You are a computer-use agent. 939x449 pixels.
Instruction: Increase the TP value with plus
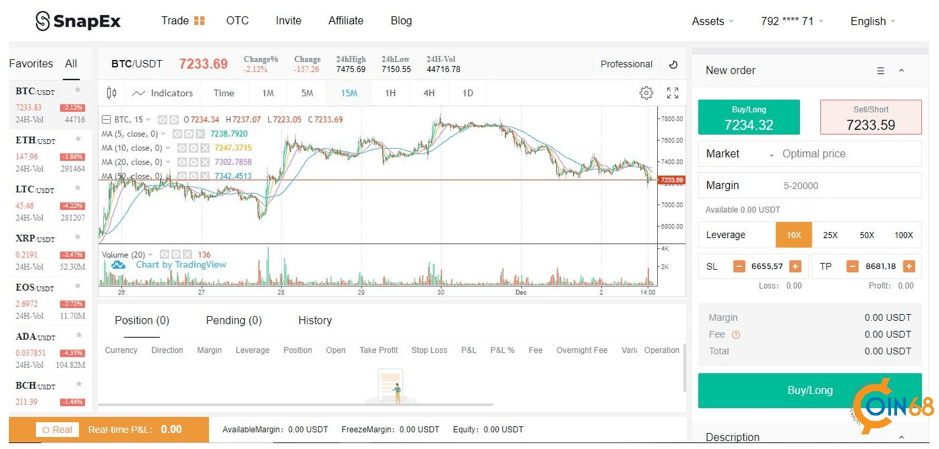pyautogui.click(x=909, y=266)
